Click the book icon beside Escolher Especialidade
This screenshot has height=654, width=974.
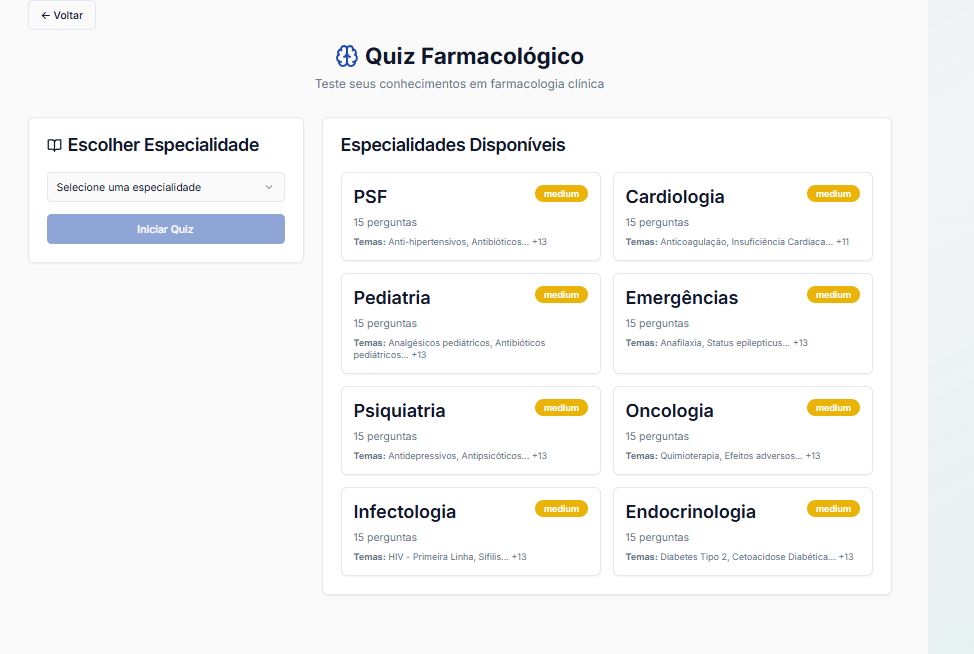(56, 145)
